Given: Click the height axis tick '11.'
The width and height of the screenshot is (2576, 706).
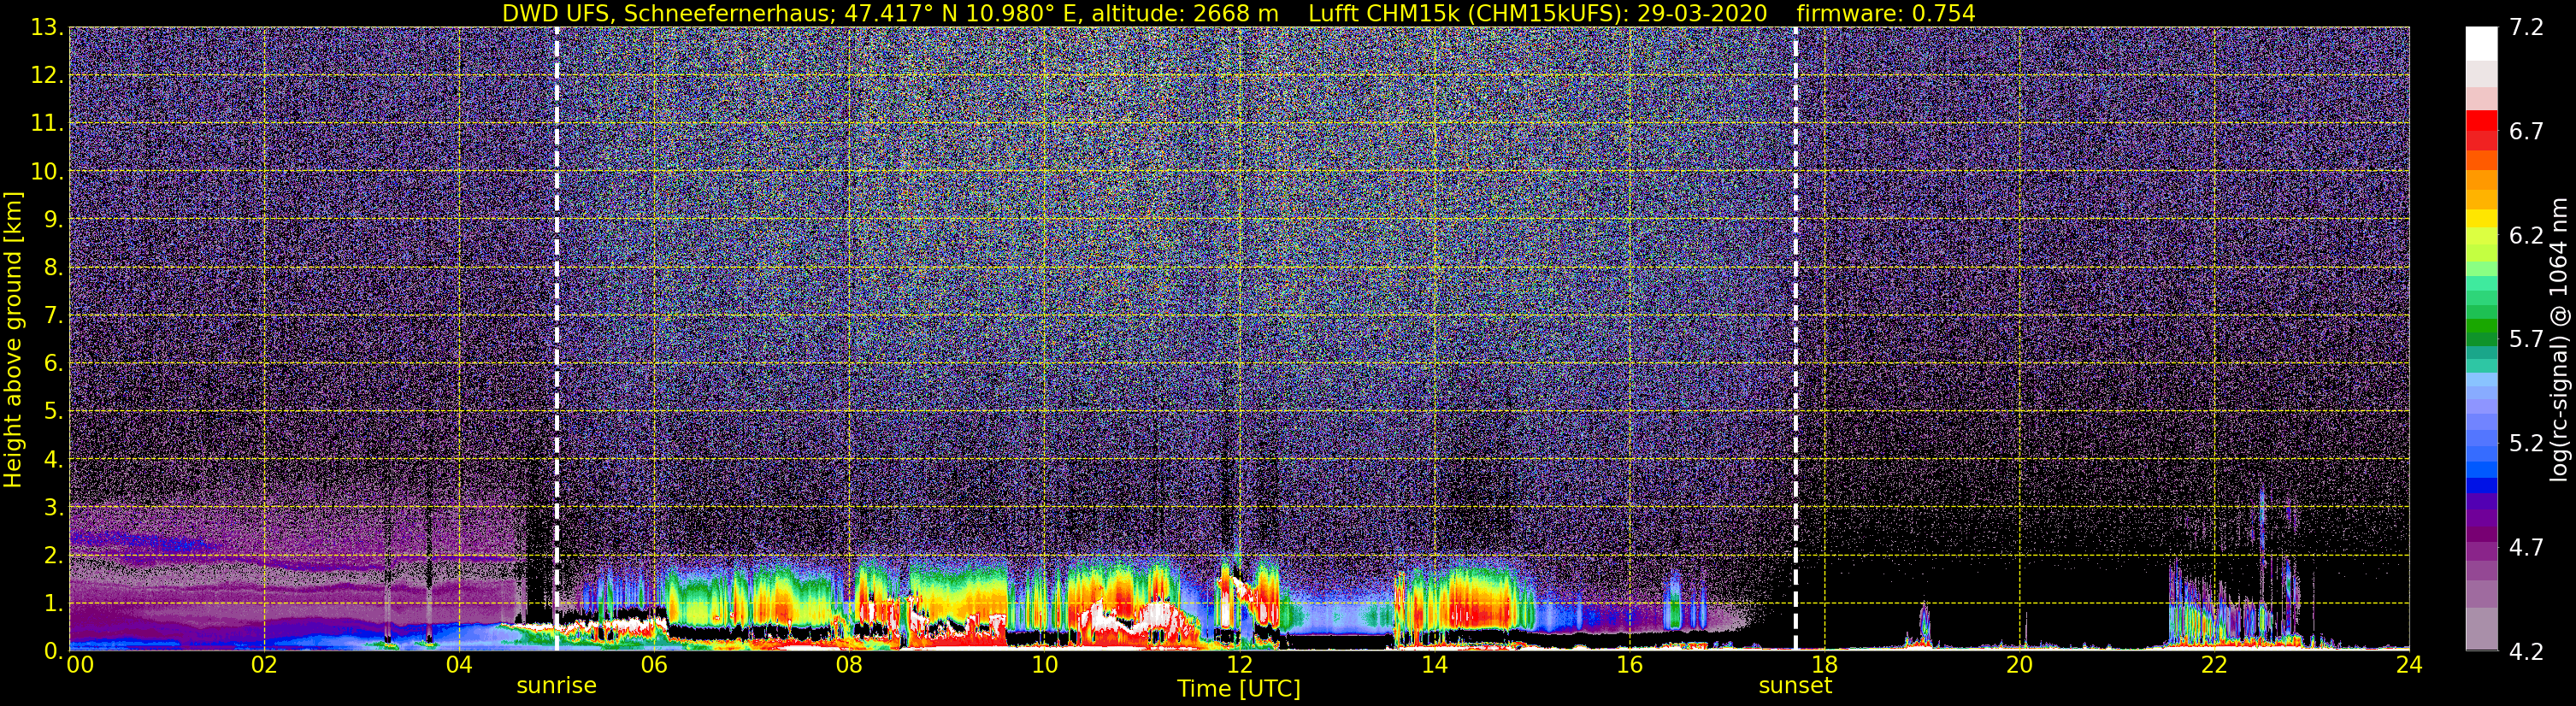Looking at the screenshot, I should [47, 123].
